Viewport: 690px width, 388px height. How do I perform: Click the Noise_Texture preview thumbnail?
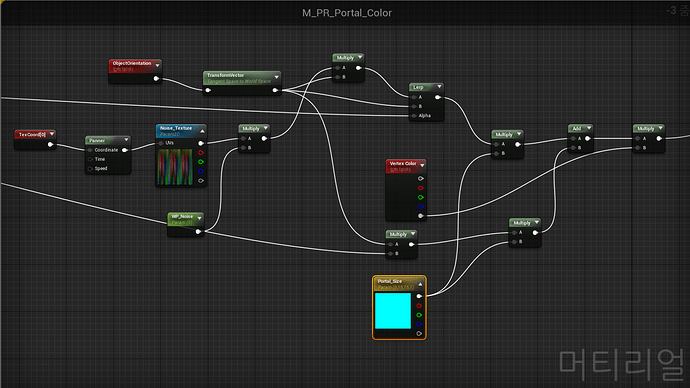click(x=175, y=167)
